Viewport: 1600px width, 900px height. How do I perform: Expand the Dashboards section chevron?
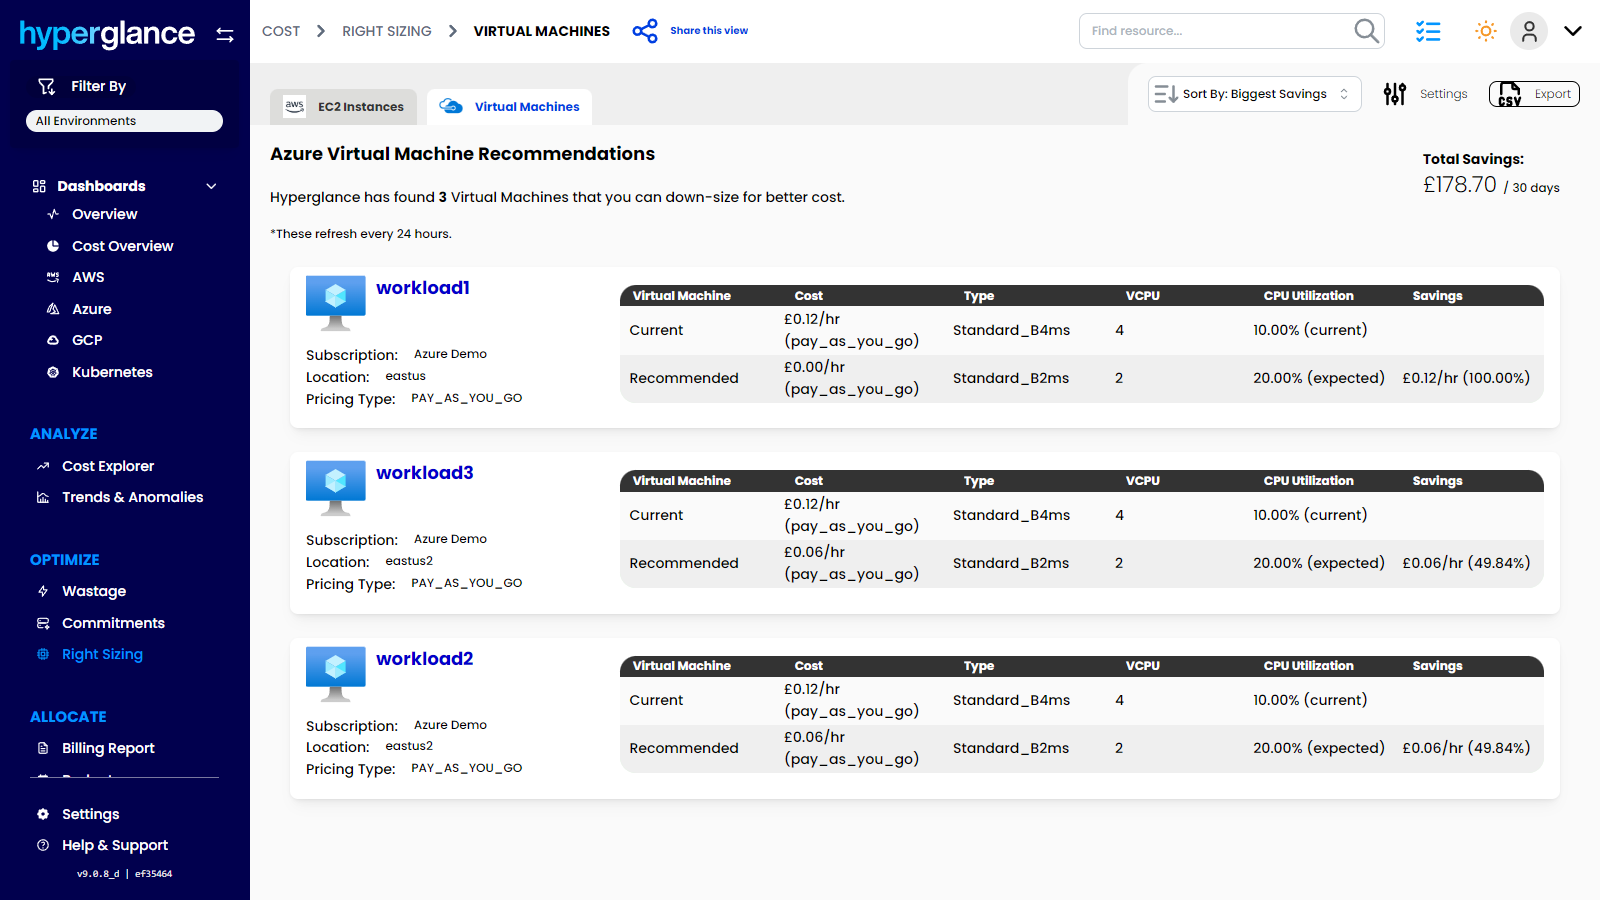click(211, 186)
